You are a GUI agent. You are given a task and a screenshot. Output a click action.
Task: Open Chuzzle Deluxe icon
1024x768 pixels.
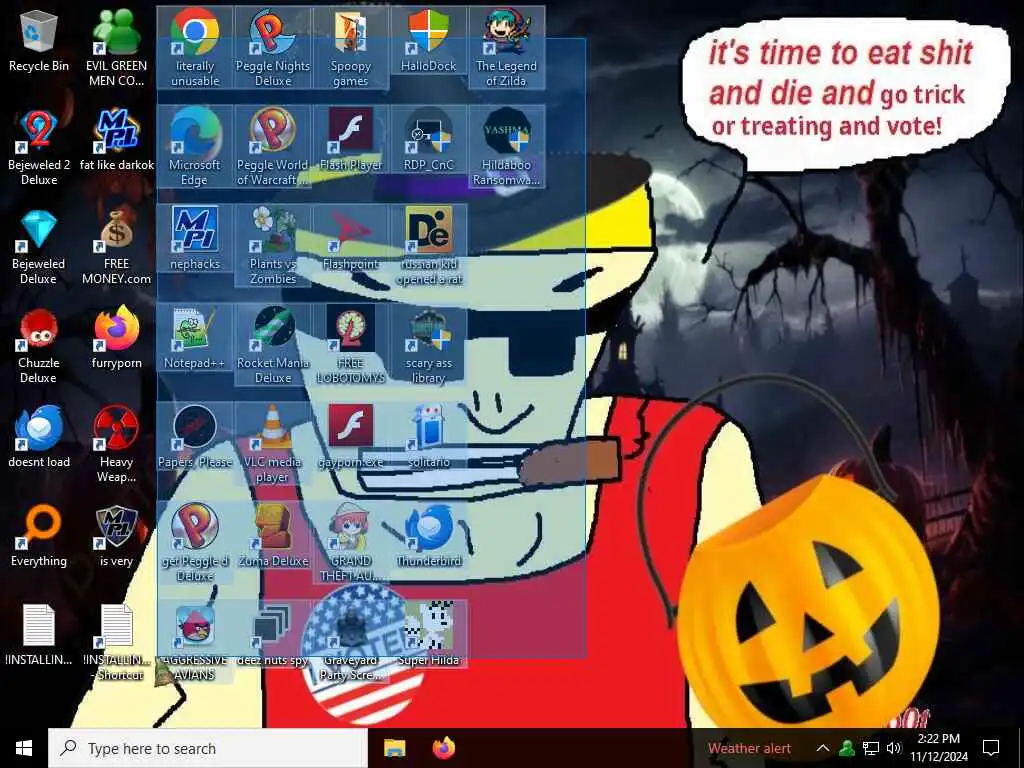(39, 345)
